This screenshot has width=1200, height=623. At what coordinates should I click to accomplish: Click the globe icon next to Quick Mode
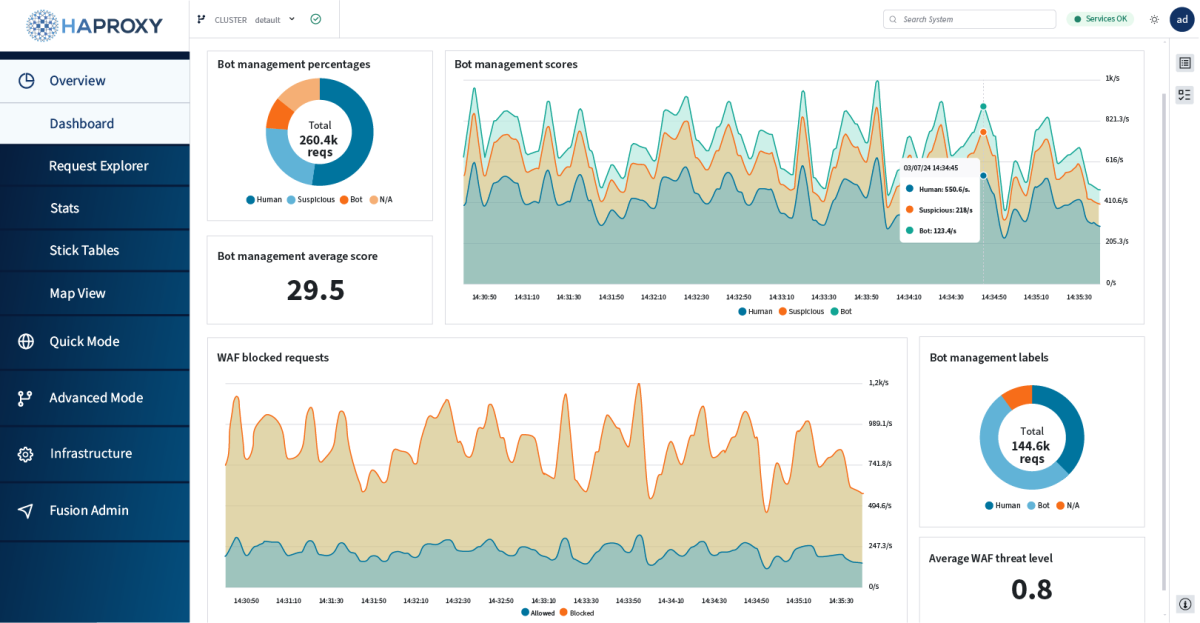click(24, 341)
